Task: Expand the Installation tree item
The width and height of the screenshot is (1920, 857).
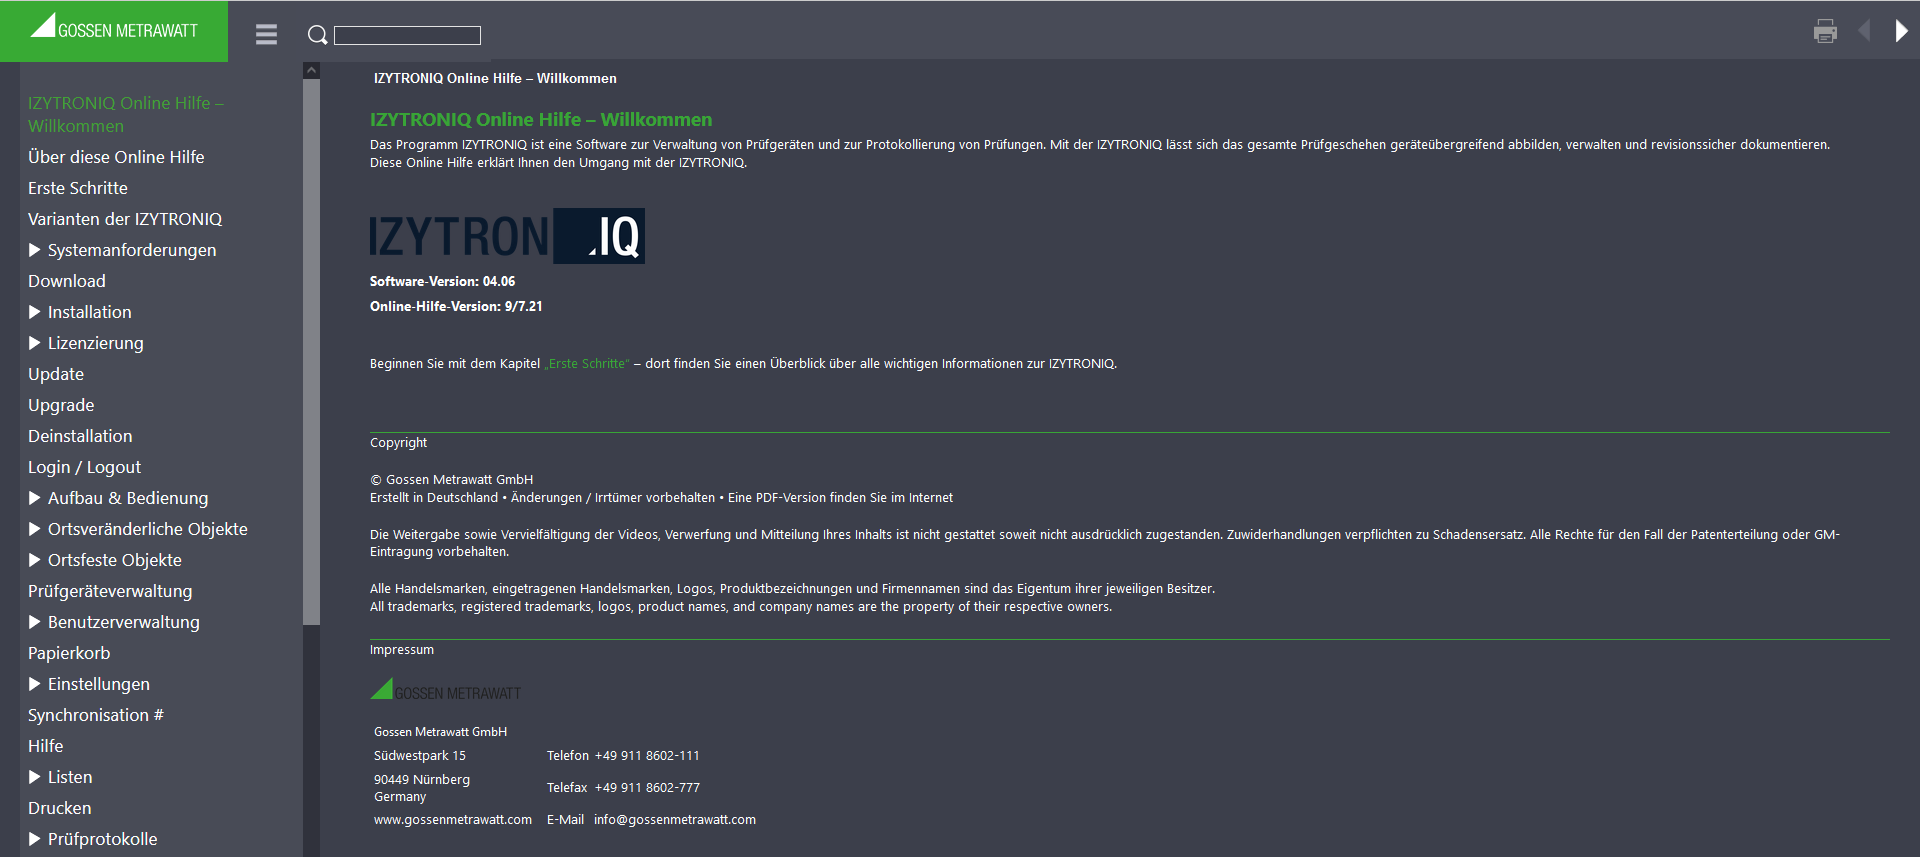Action: click(35, 312)
